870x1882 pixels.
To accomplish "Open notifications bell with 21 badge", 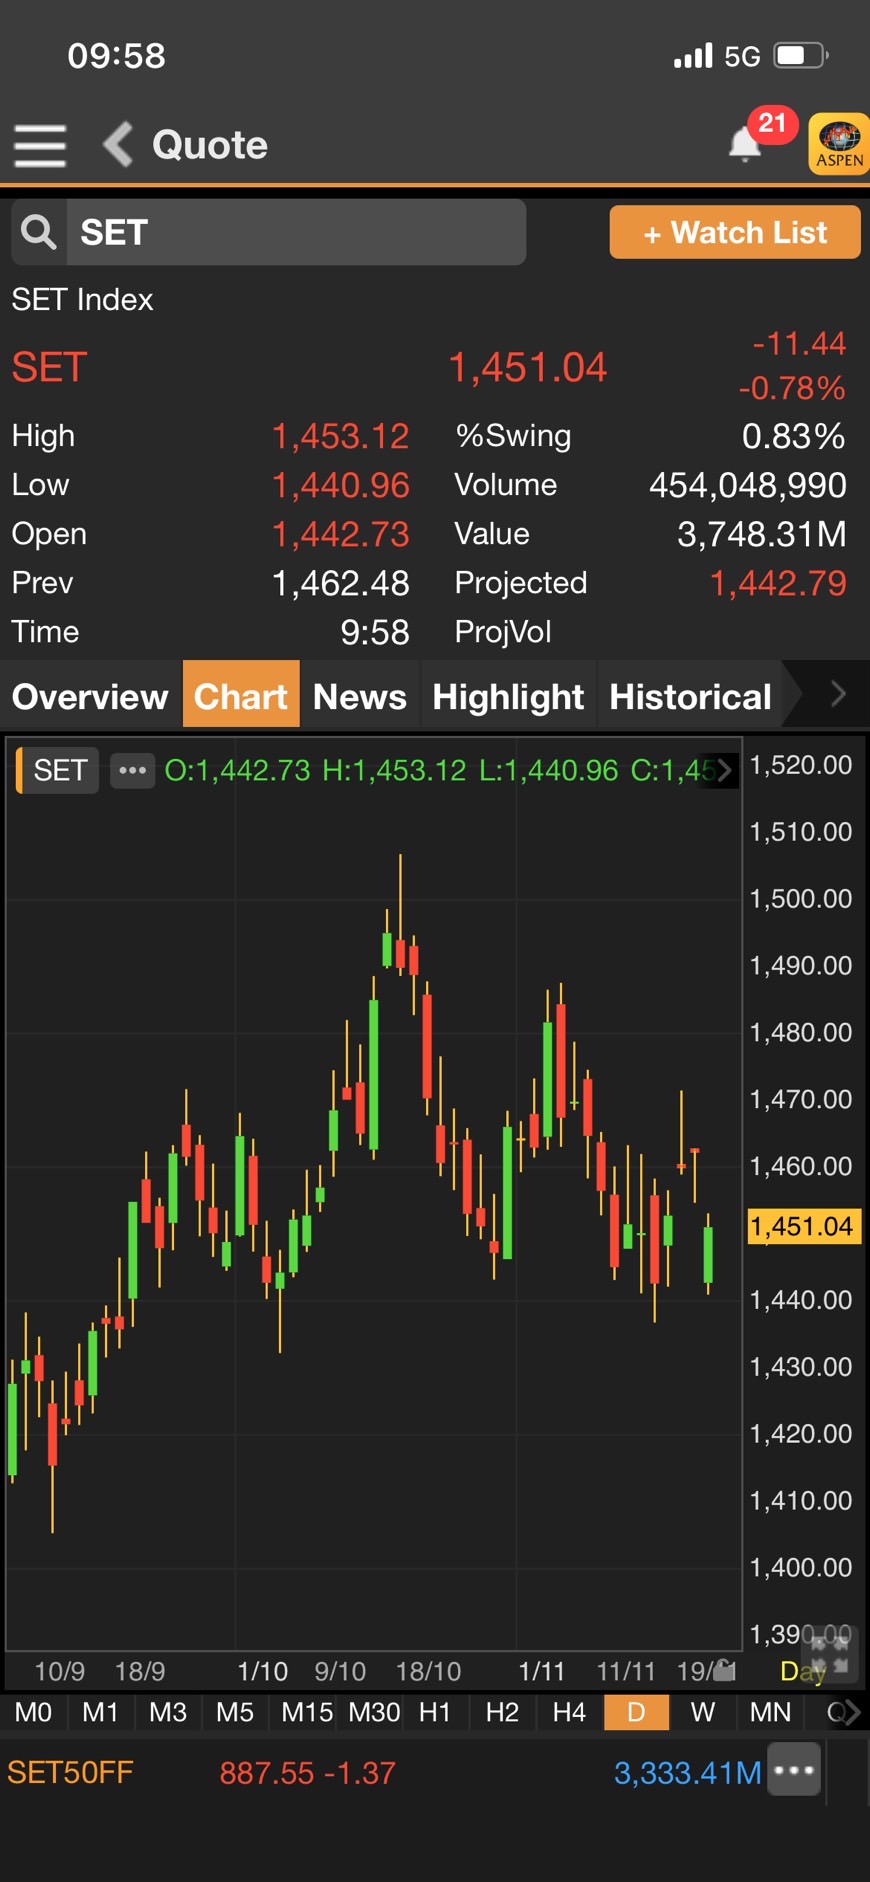I will [745, 144].
